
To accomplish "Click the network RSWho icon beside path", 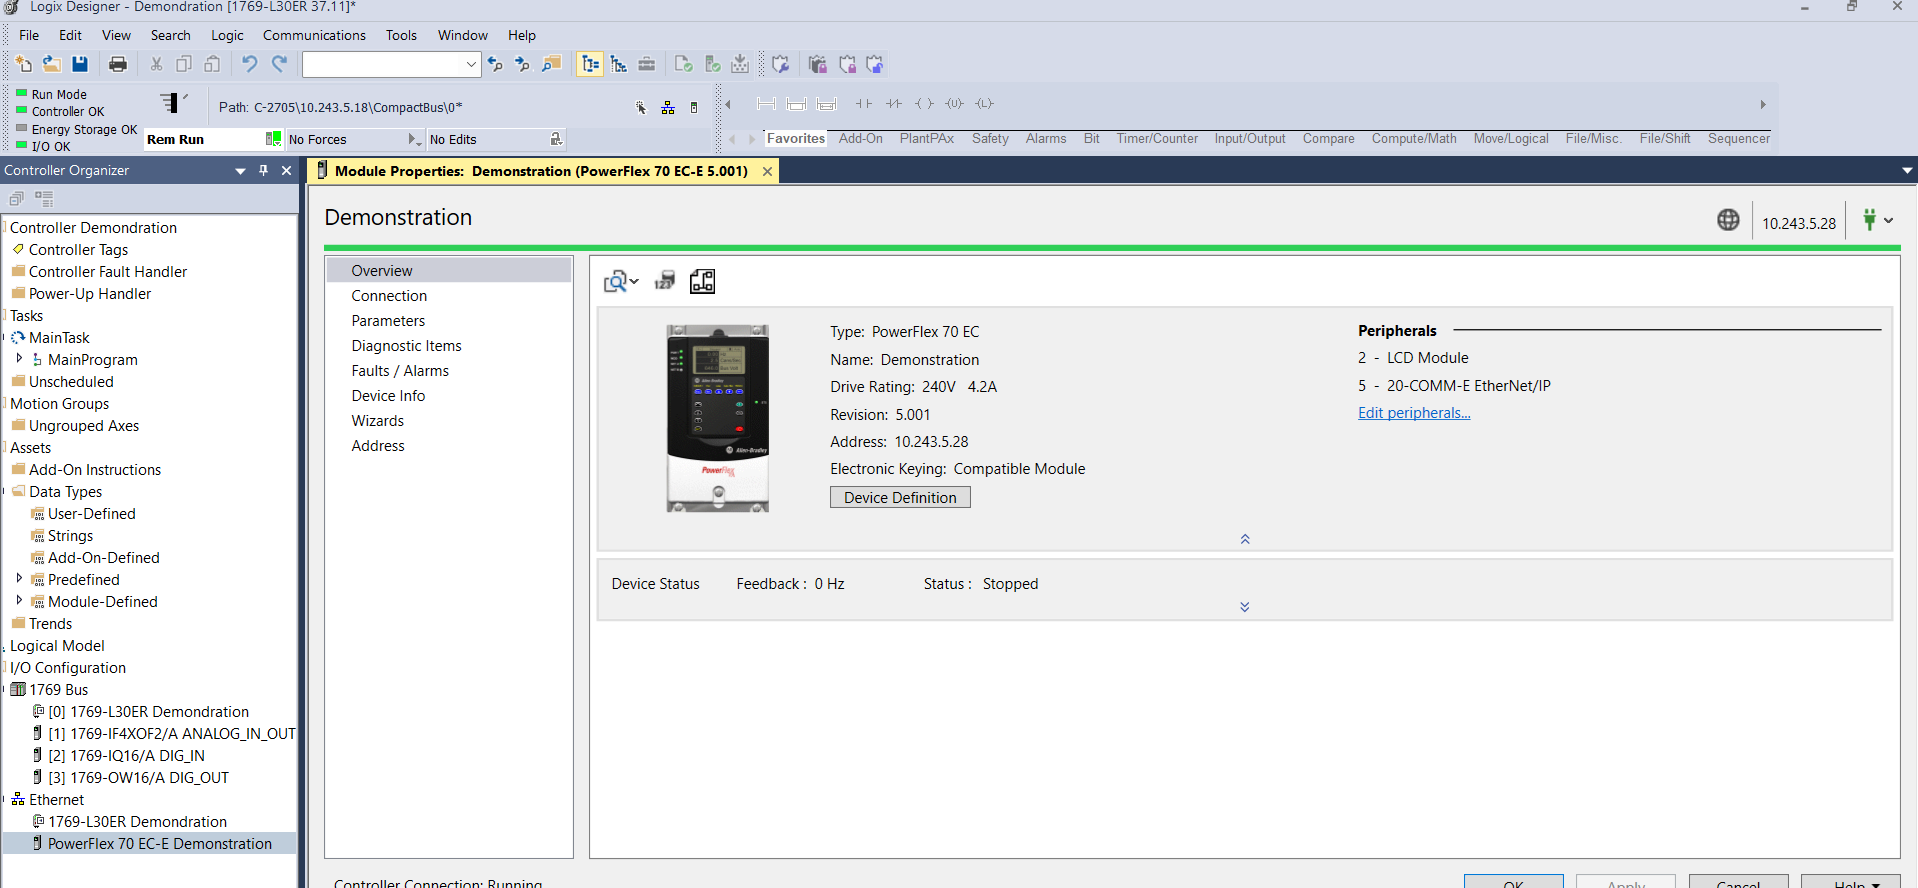I will [668, 108].
